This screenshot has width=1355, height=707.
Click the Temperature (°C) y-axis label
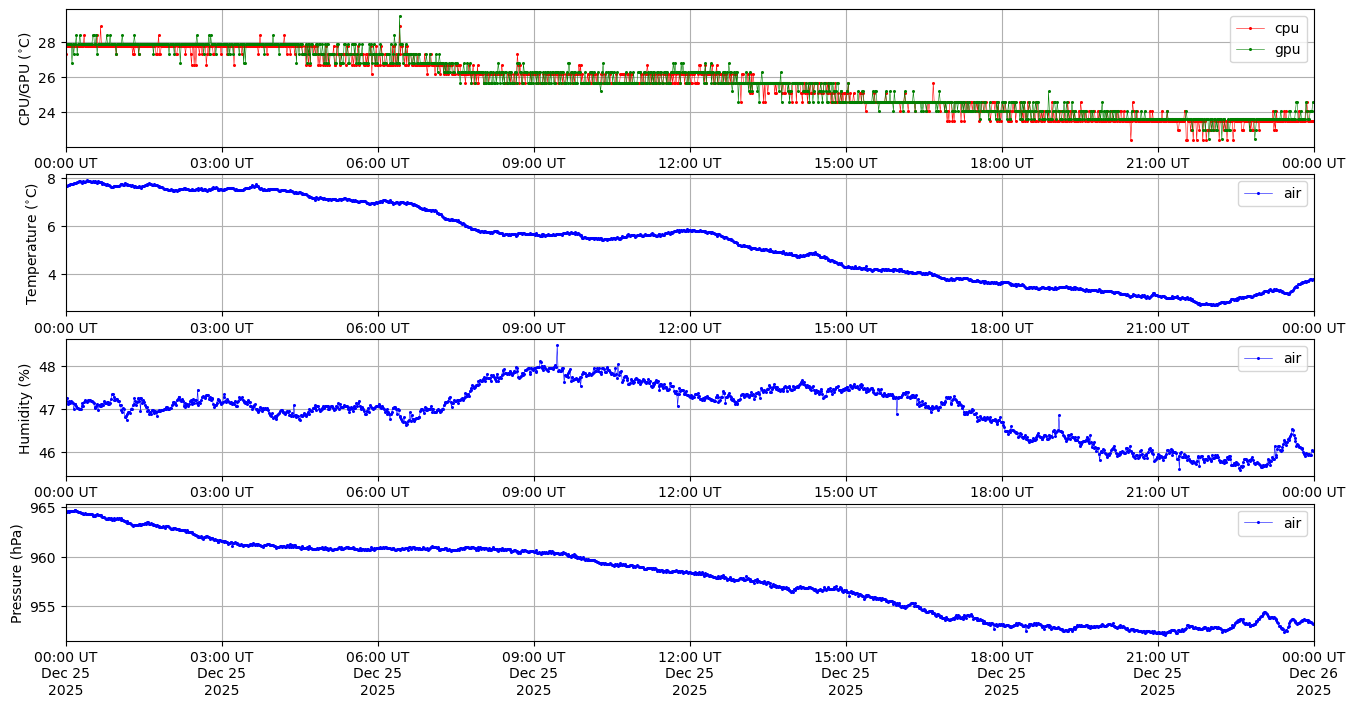point(31,244)
